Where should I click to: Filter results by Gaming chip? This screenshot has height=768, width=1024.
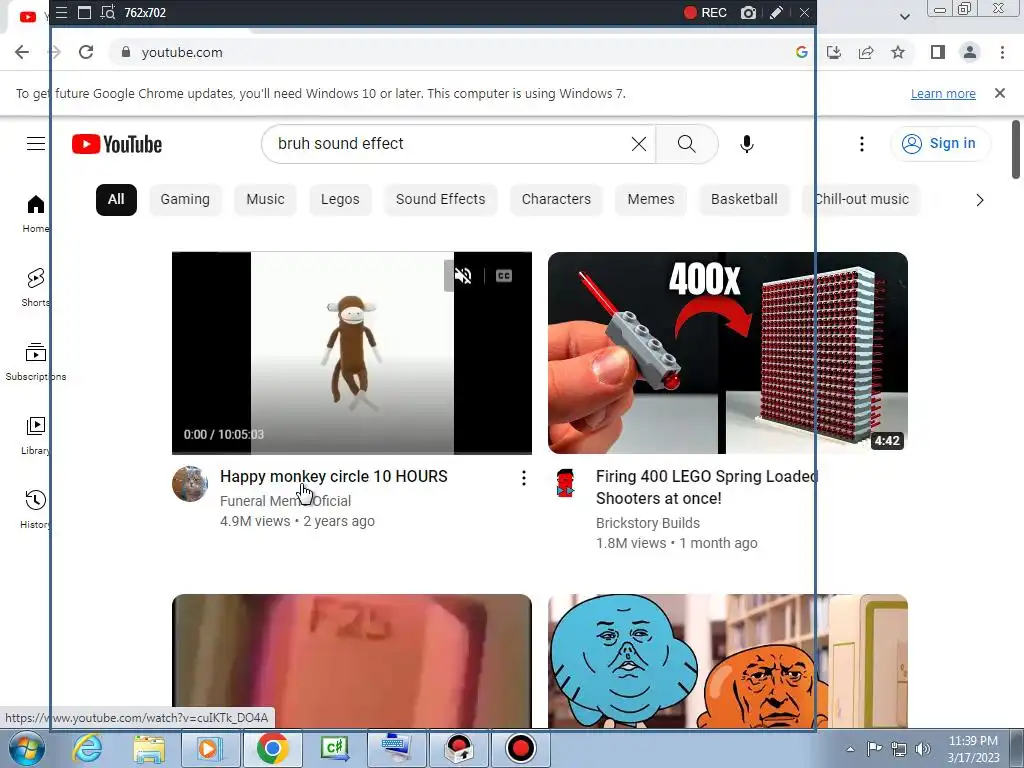pyautogui.click(x=185, y=199)
